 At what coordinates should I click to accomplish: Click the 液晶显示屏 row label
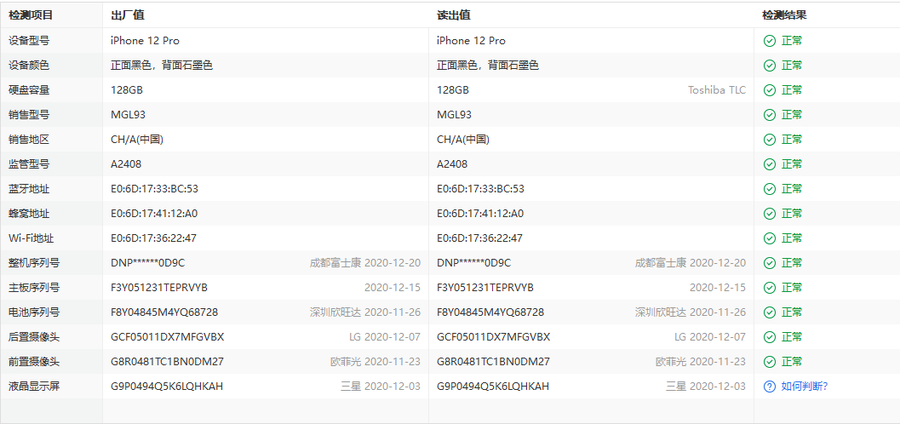pyautogui.click(x=34, y=386)
